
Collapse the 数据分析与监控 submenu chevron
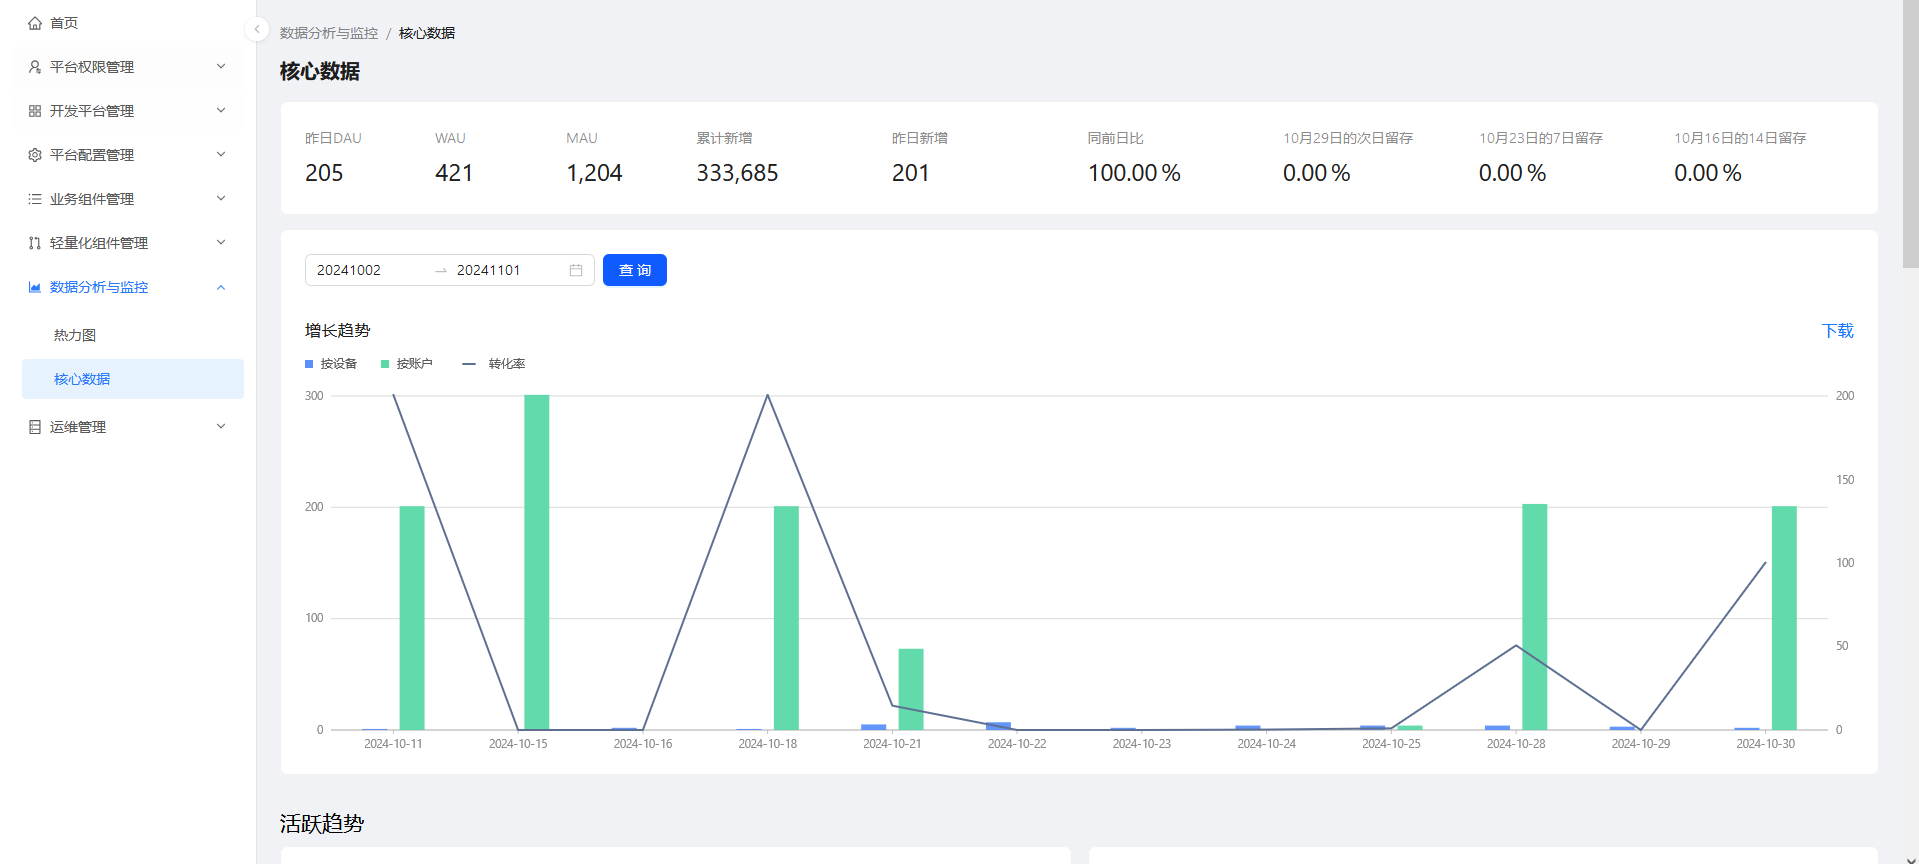[x=221, y=287]
